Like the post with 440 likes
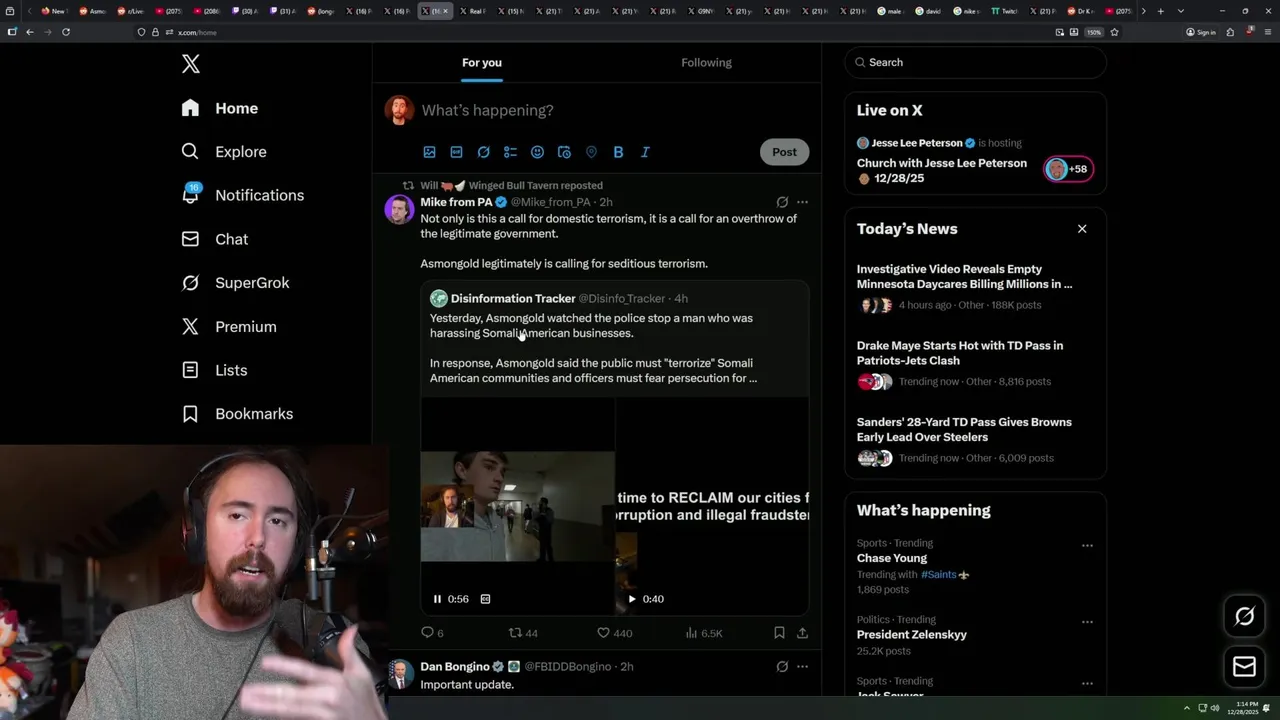Screen dimensions: 1280x720 pos(614,633)
